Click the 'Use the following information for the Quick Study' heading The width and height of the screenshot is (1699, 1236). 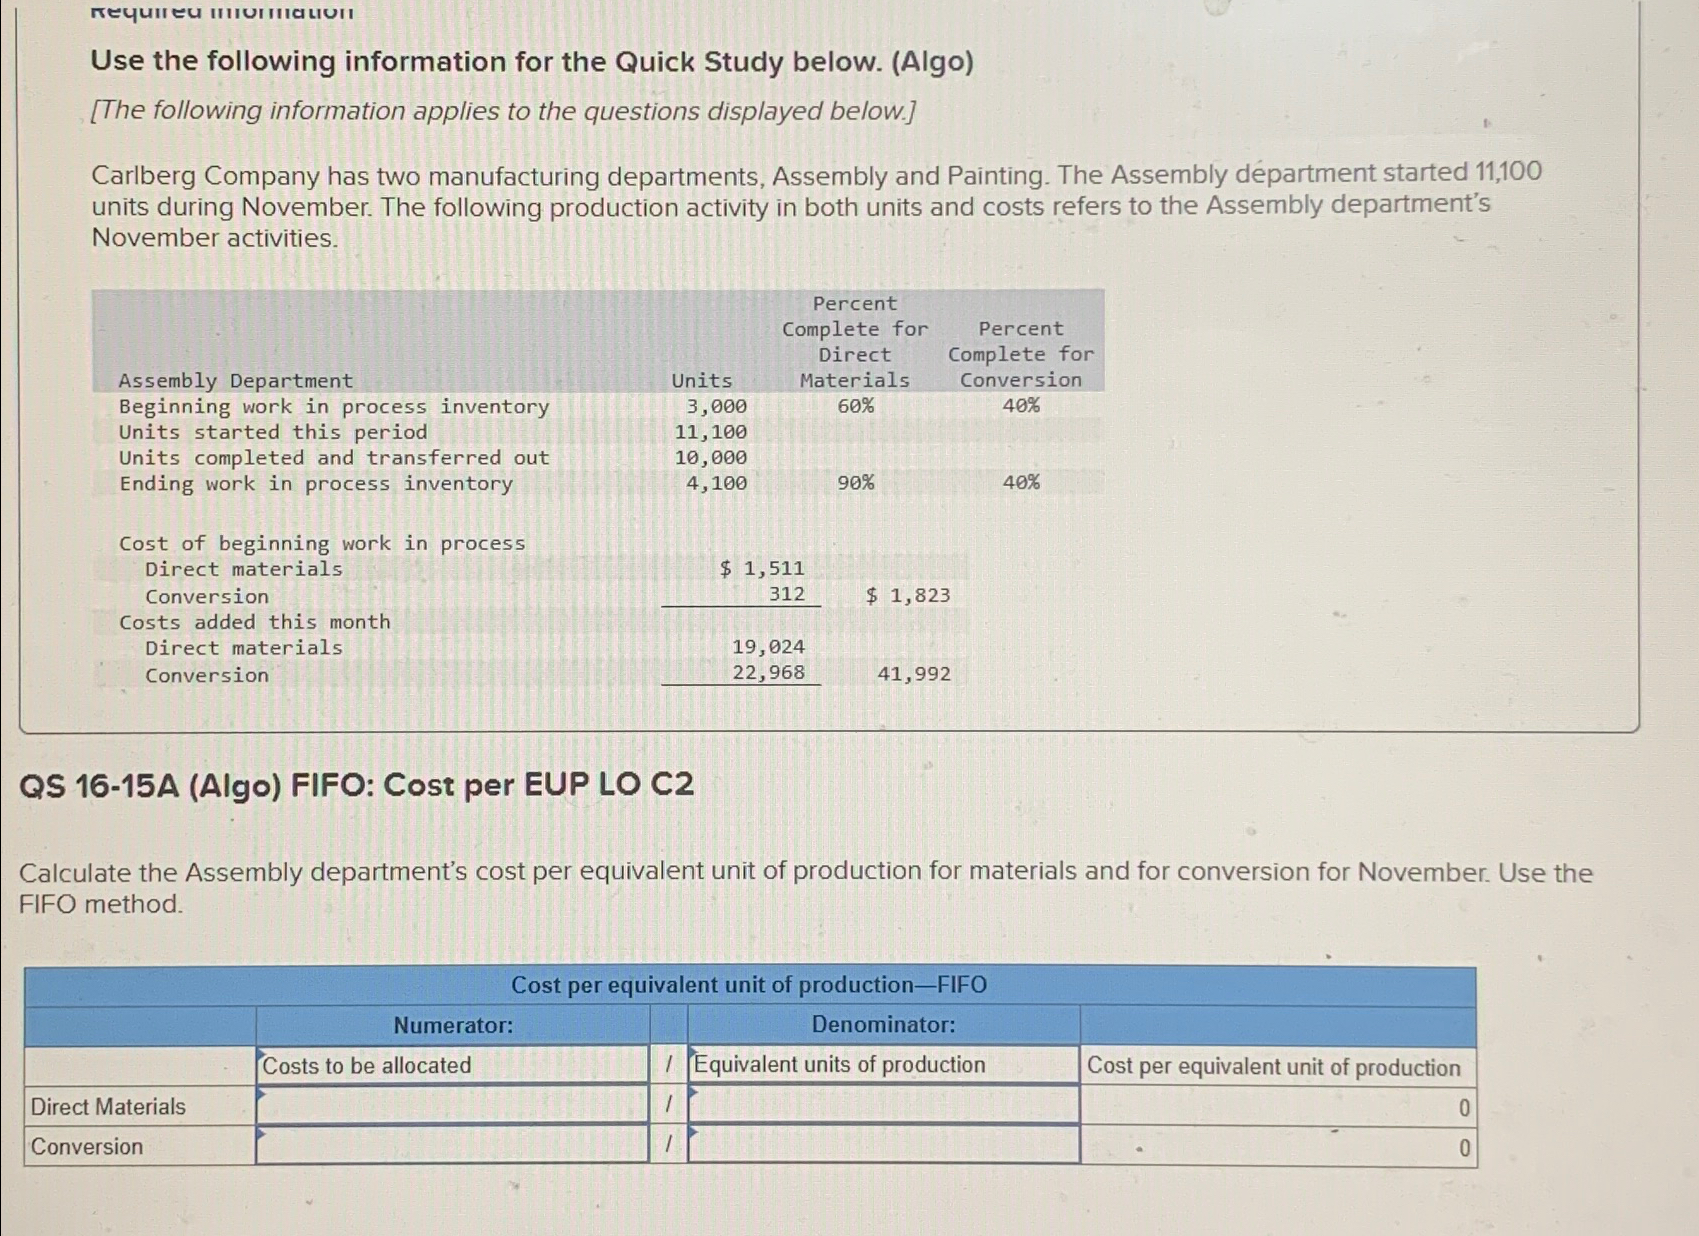pos(532,62)
